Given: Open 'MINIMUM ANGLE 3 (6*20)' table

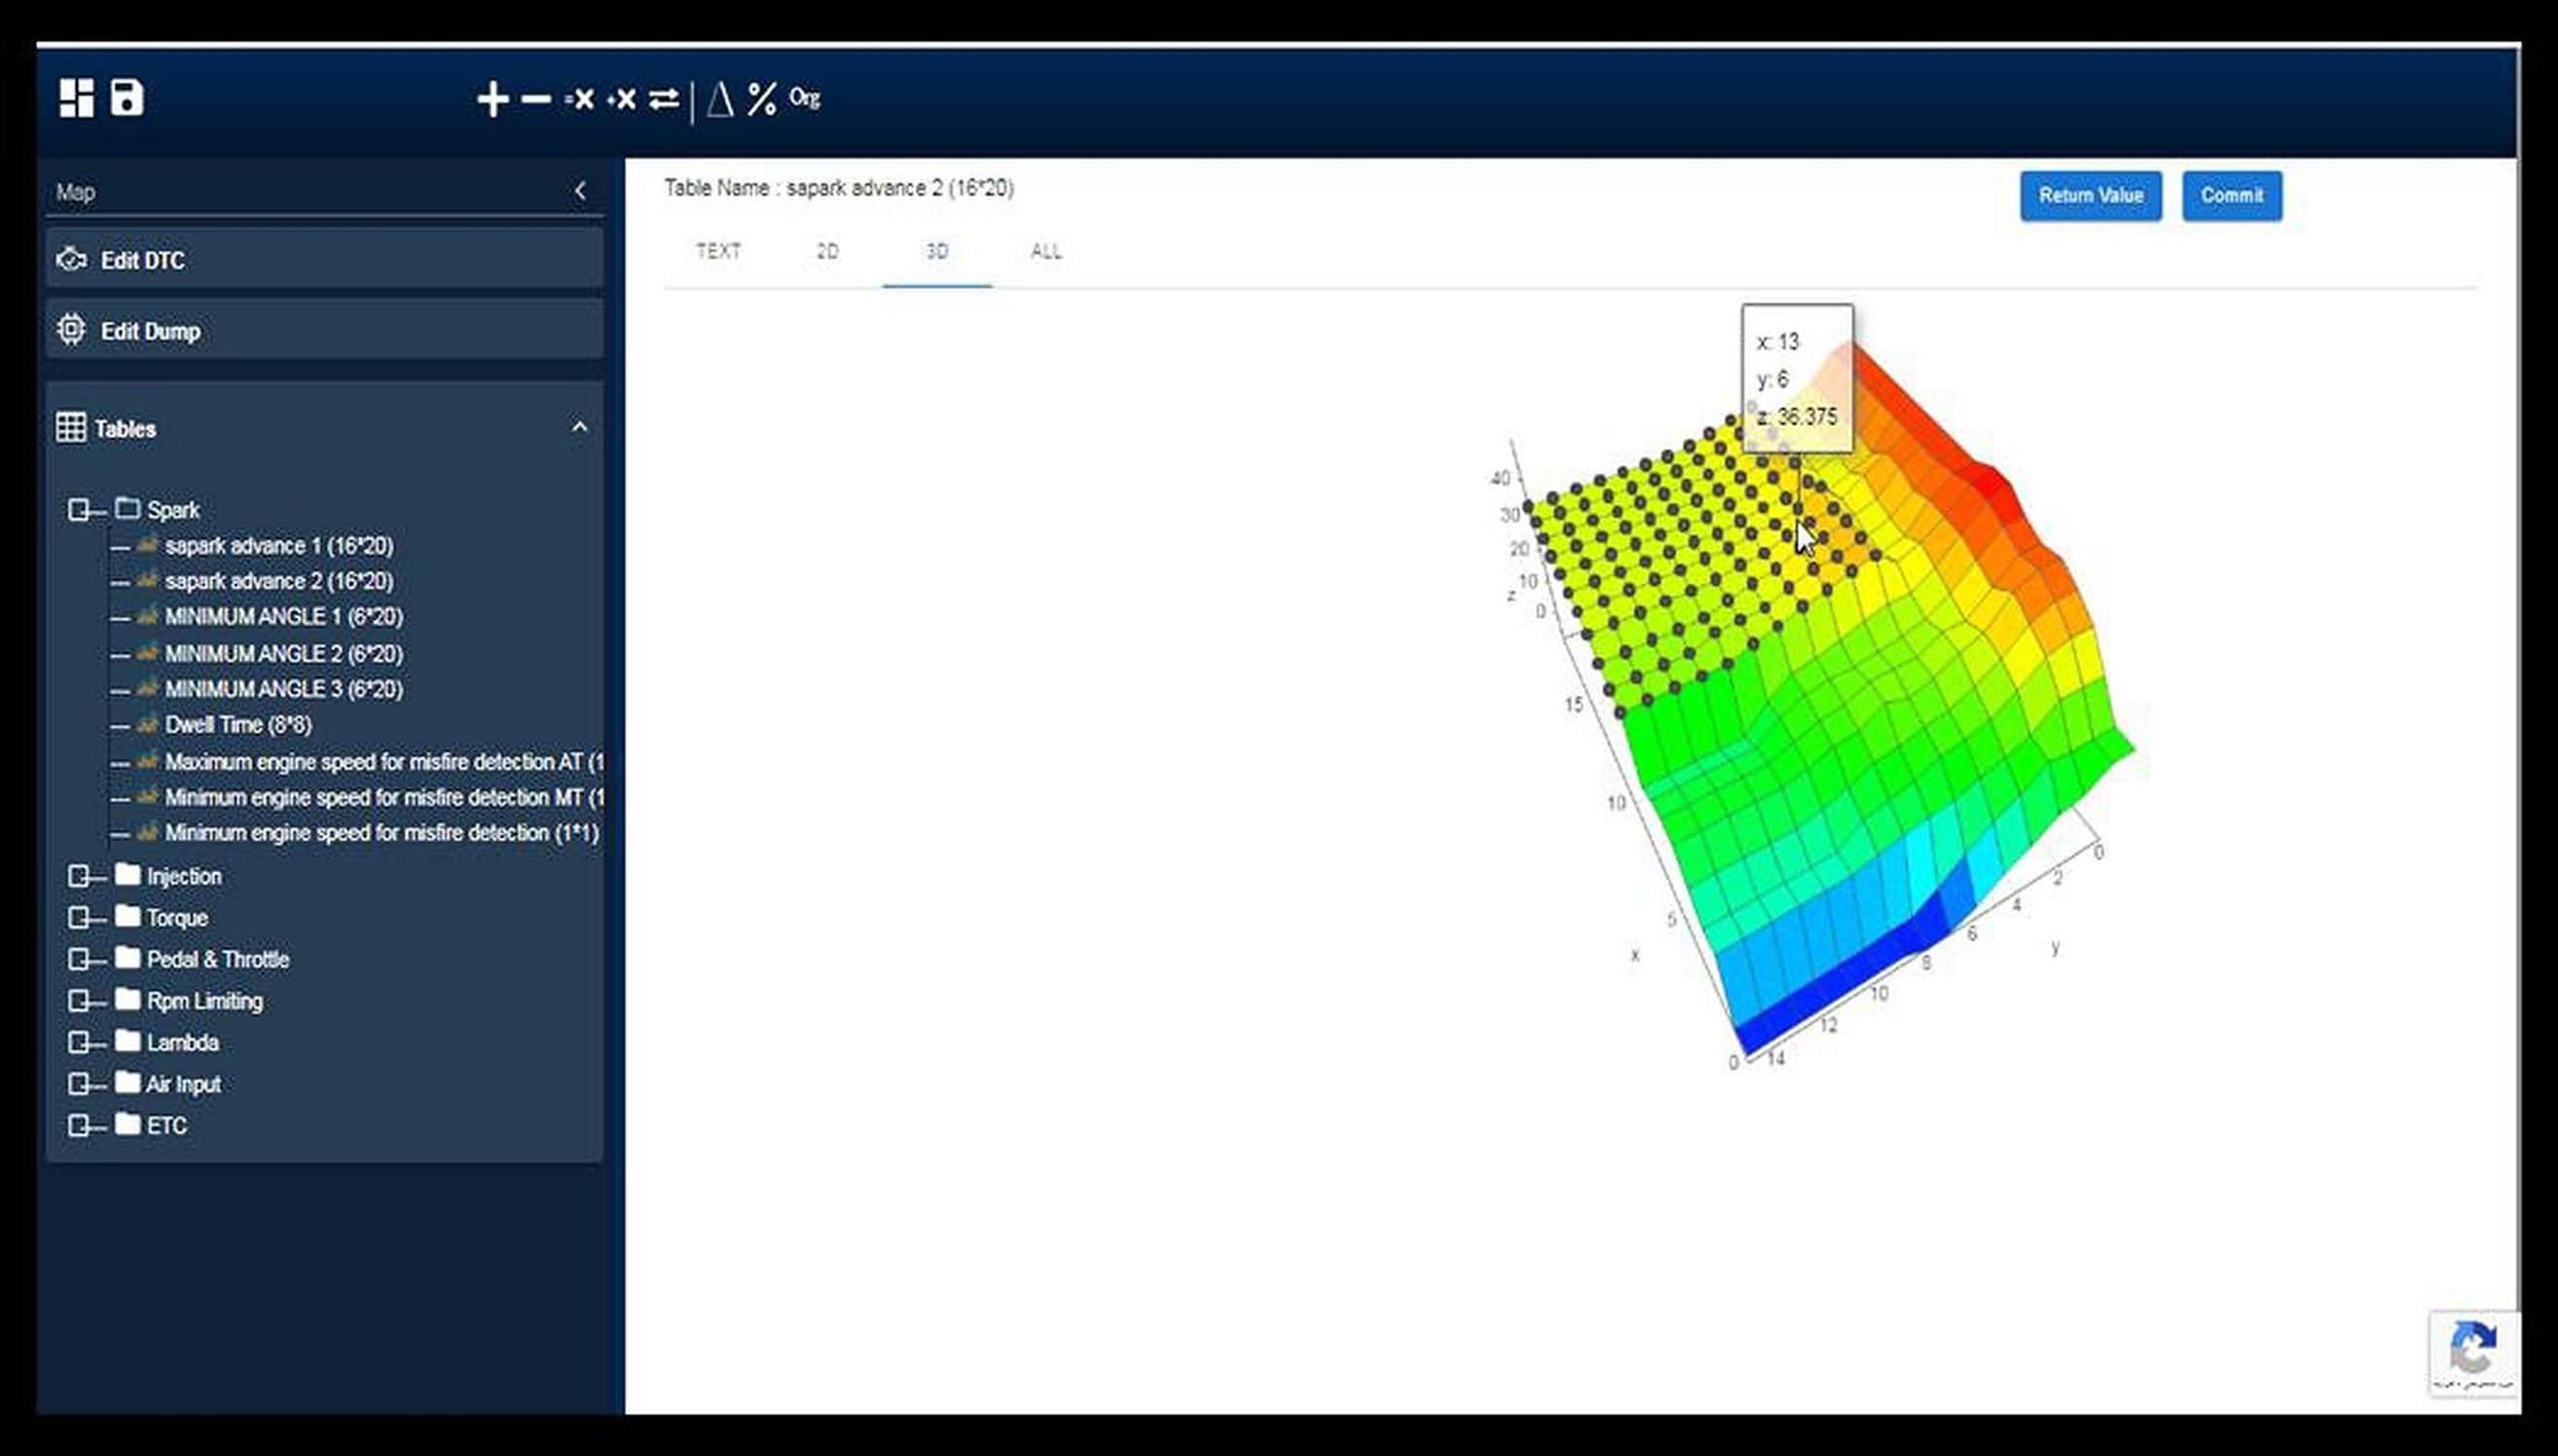Looking at the screenshot, I should [x=284, y=689].
